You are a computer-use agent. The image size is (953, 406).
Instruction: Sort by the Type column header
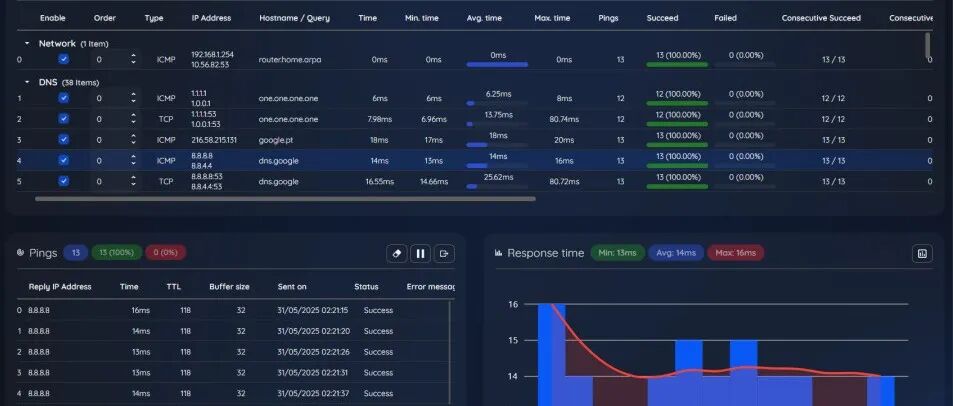154,18
